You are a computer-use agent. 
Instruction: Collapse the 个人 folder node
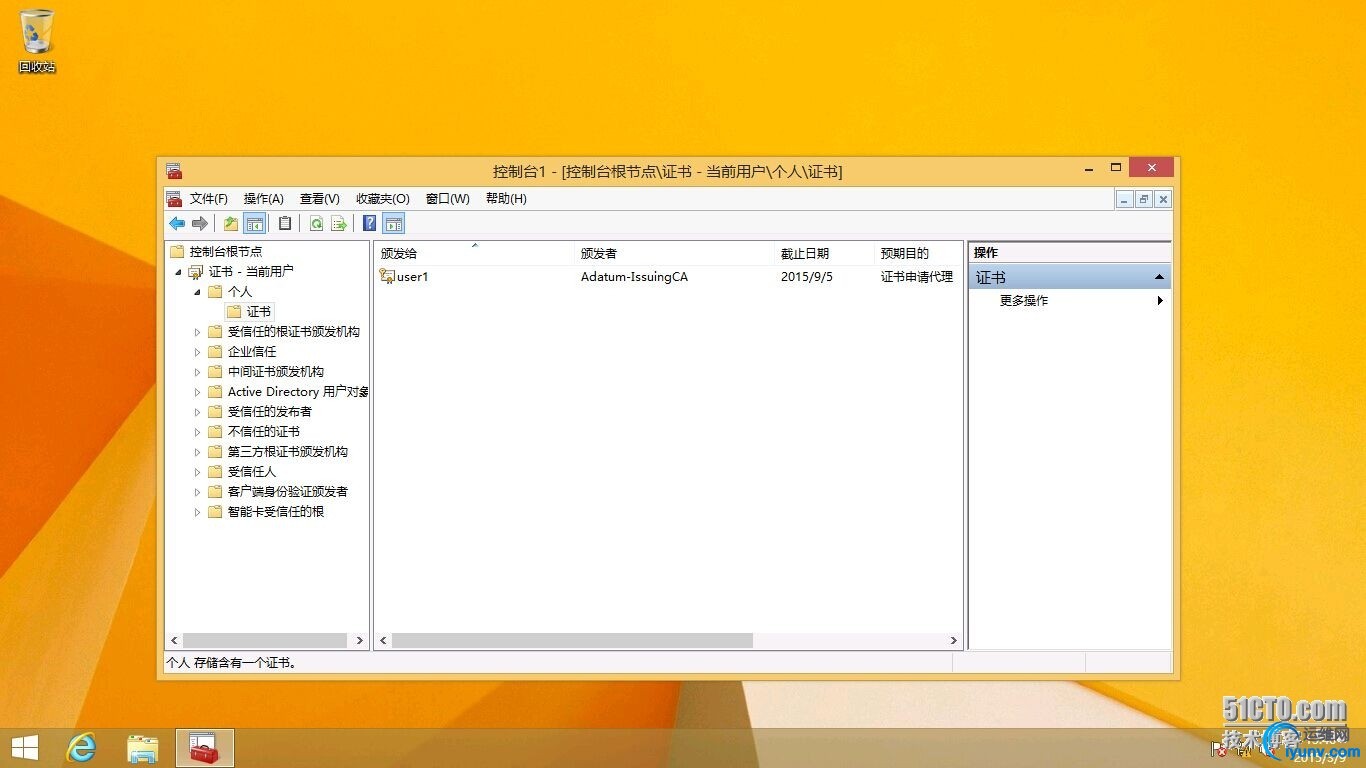pos(198,292)
